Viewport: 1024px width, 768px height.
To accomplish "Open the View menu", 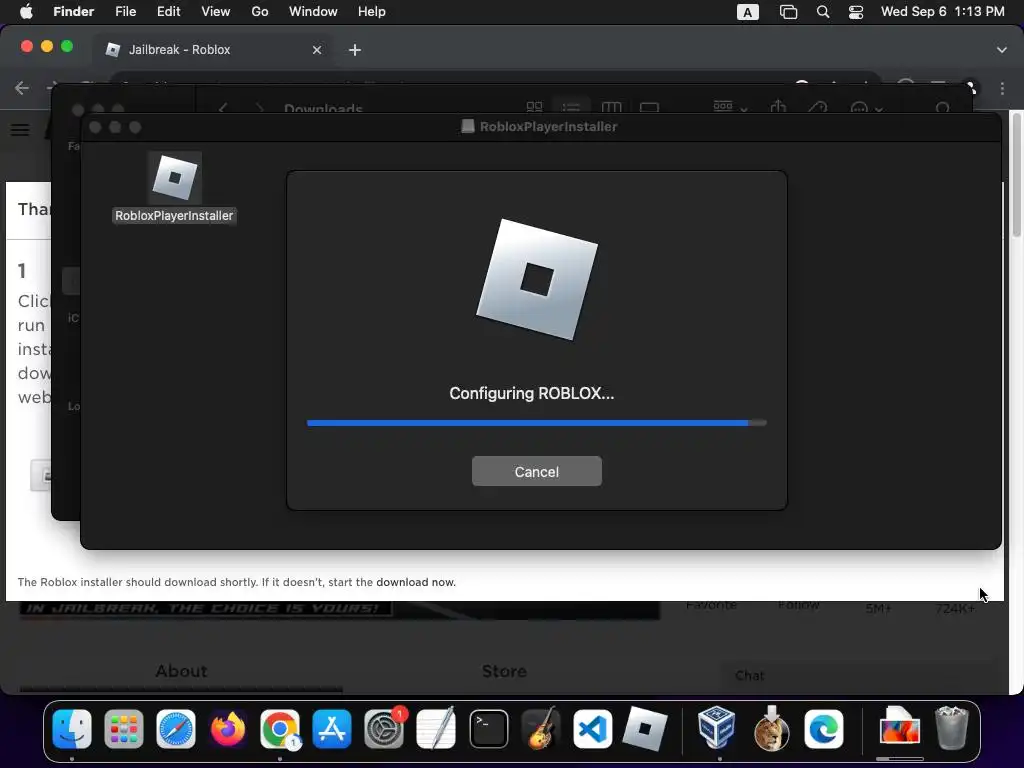I will tap(216, 12).
